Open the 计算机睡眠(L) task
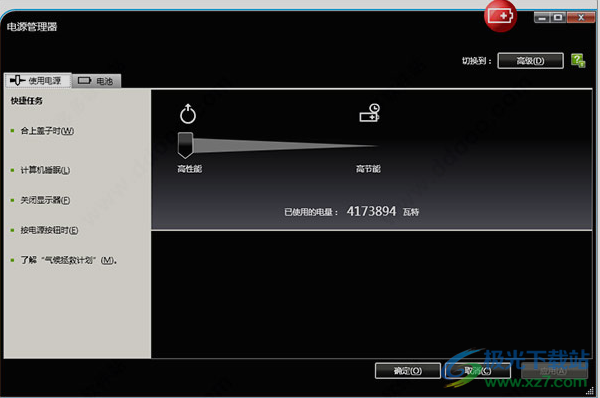 (x=45, y=170)
